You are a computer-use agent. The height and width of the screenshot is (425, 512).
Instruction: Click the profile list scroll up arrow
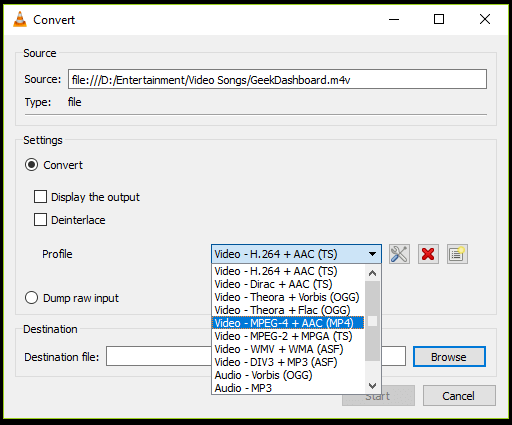click(372, 273)
